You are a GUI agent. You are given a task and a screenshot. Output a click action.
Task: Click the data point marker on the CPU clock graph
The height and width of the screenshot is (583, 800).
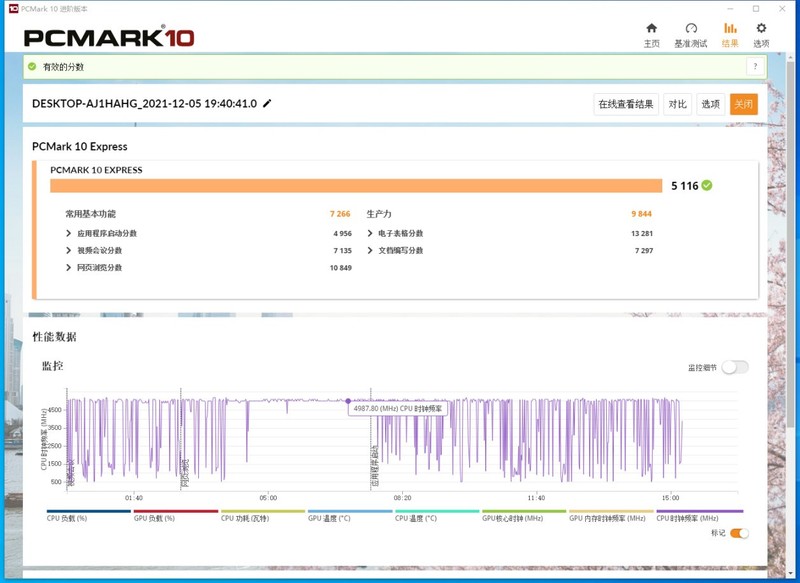tap(348, 401)
